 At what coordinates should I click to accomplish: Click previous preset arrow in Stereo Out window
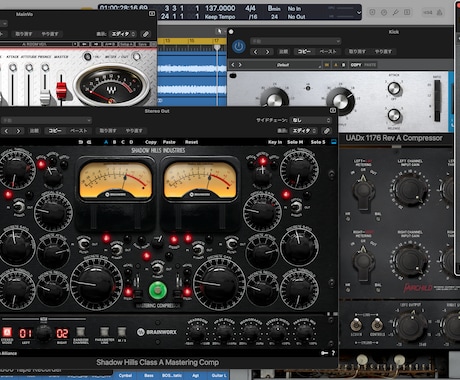point(6,131)
